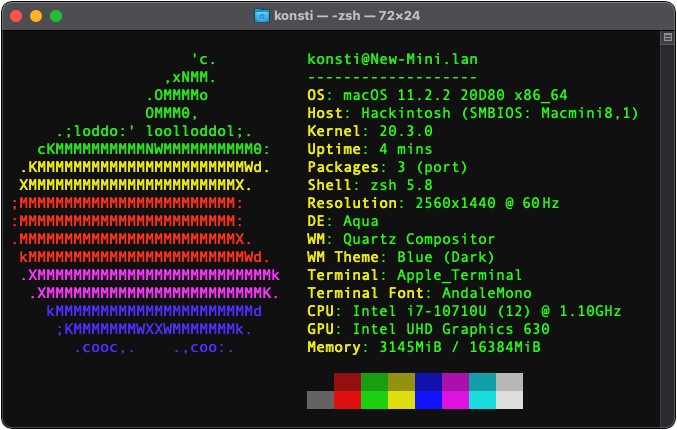Viewport: 677px width, 430px height.
Task: Click the bright blue color block
Action: [x=428, y=400]
